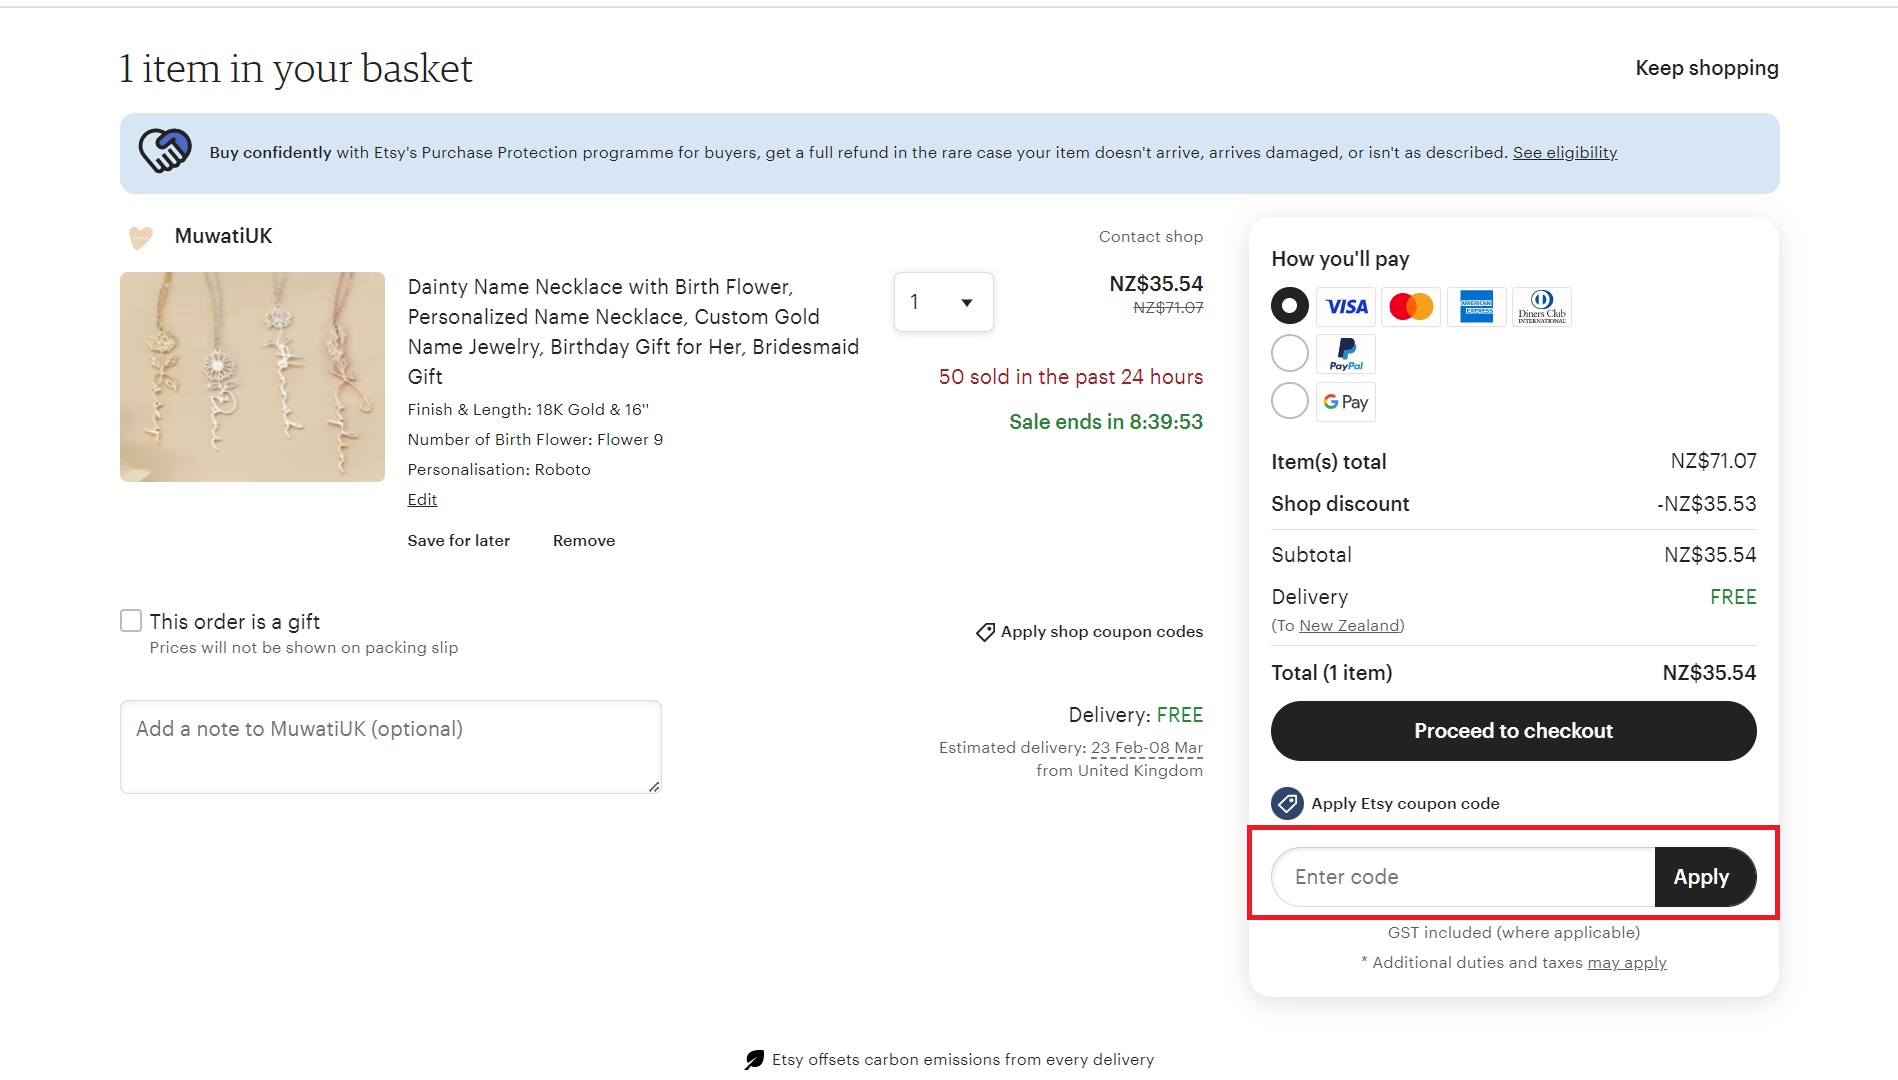Click the shop coupon tag icon
Image resolution: width=1898 pixels, height=1080 pixels.
click(985, 632)
